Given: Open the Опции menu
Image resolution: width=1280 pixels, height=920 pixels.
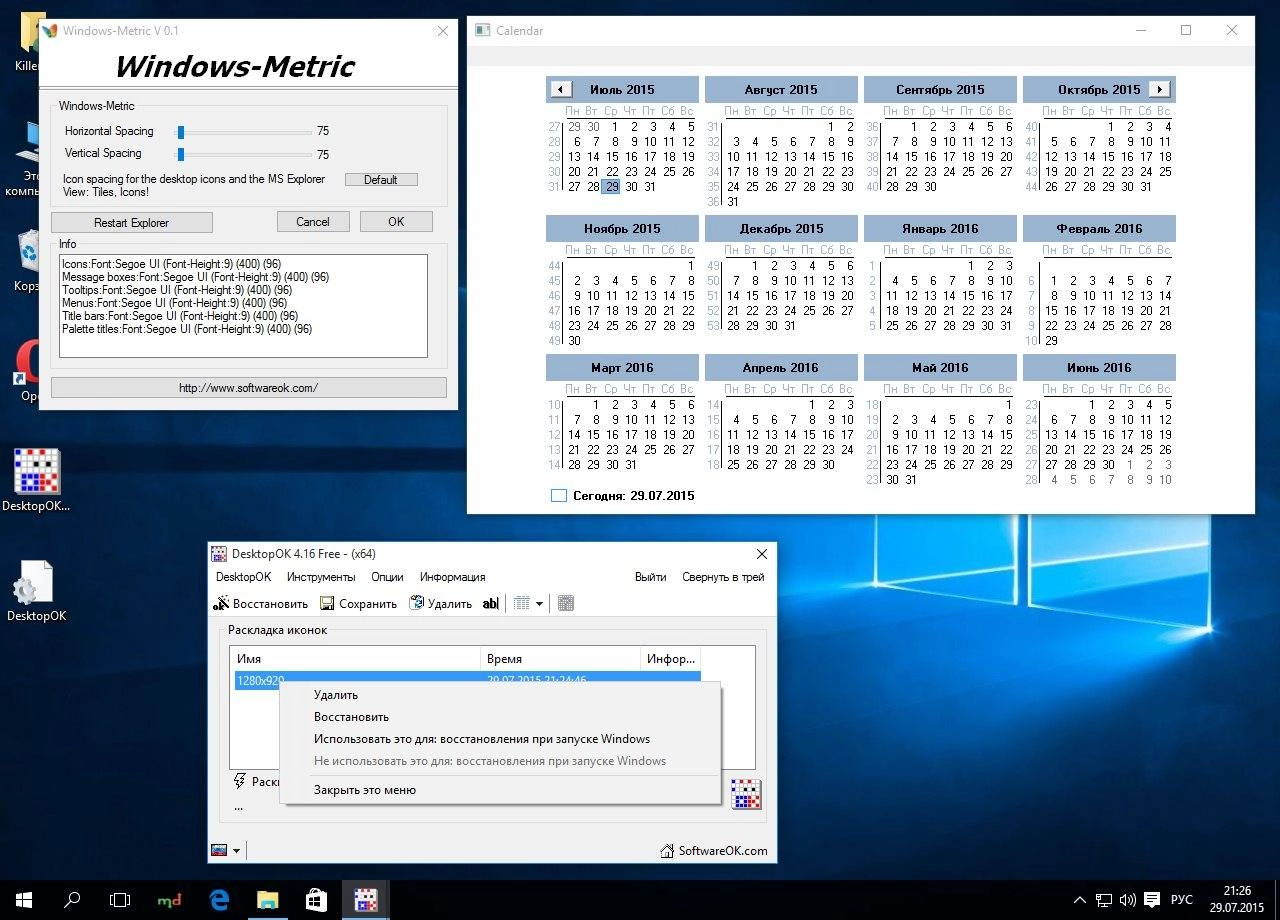Looking at the screenshot, I should 387,577.
